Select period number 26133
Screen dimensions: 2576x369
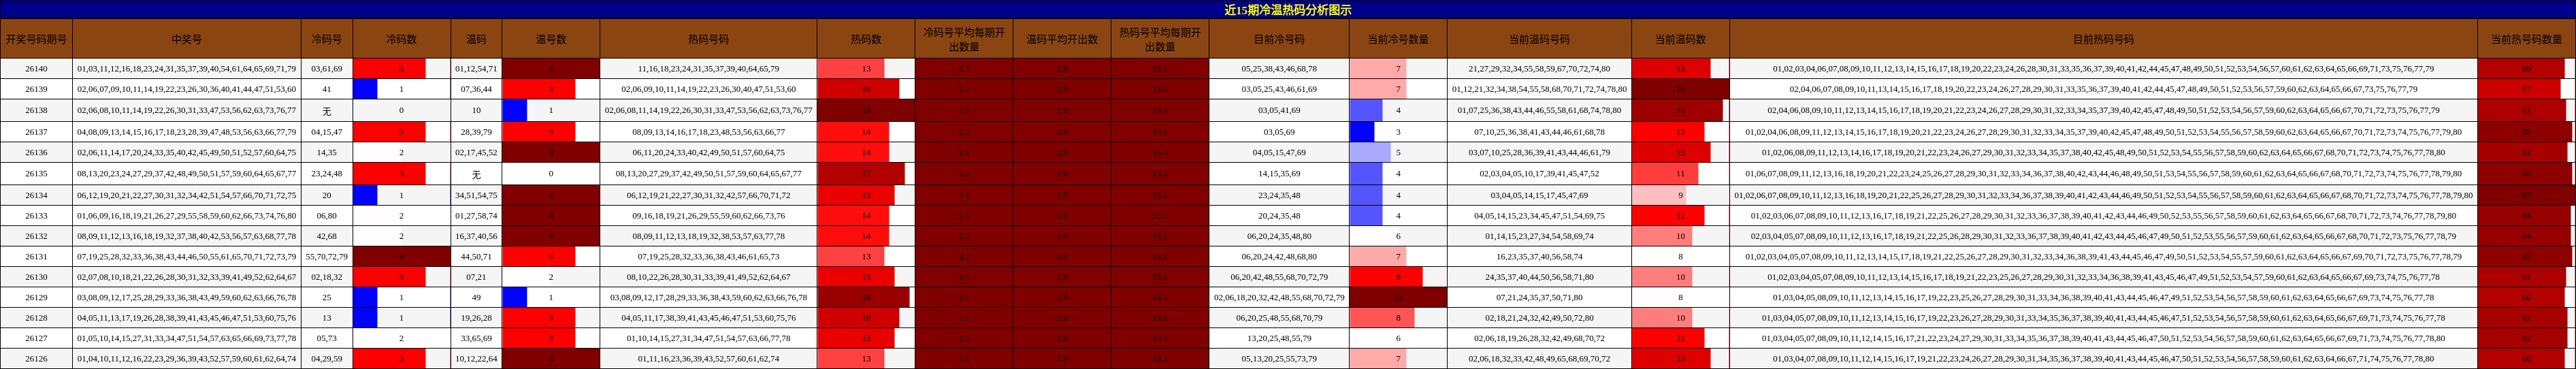click(36, 215)
